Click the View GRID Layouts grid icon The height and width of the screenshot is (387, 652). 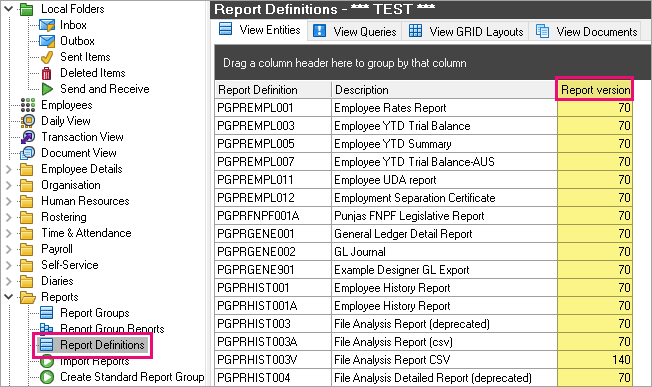(415, 31)
